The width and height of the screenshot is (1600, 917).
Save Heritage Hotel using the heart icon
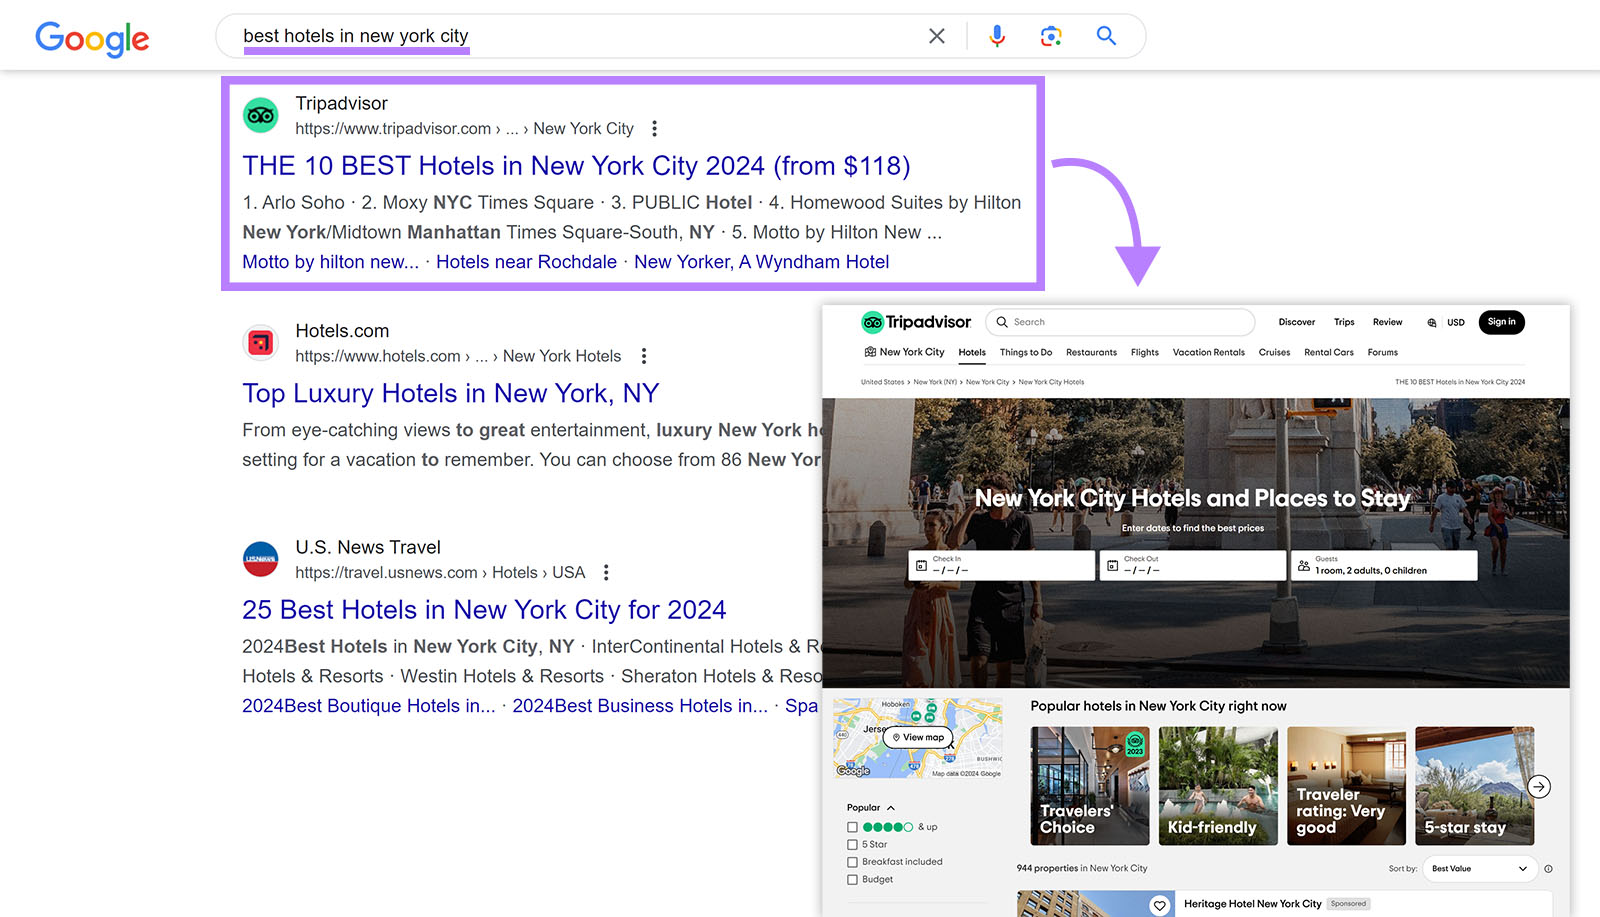tap(1160, 904)
